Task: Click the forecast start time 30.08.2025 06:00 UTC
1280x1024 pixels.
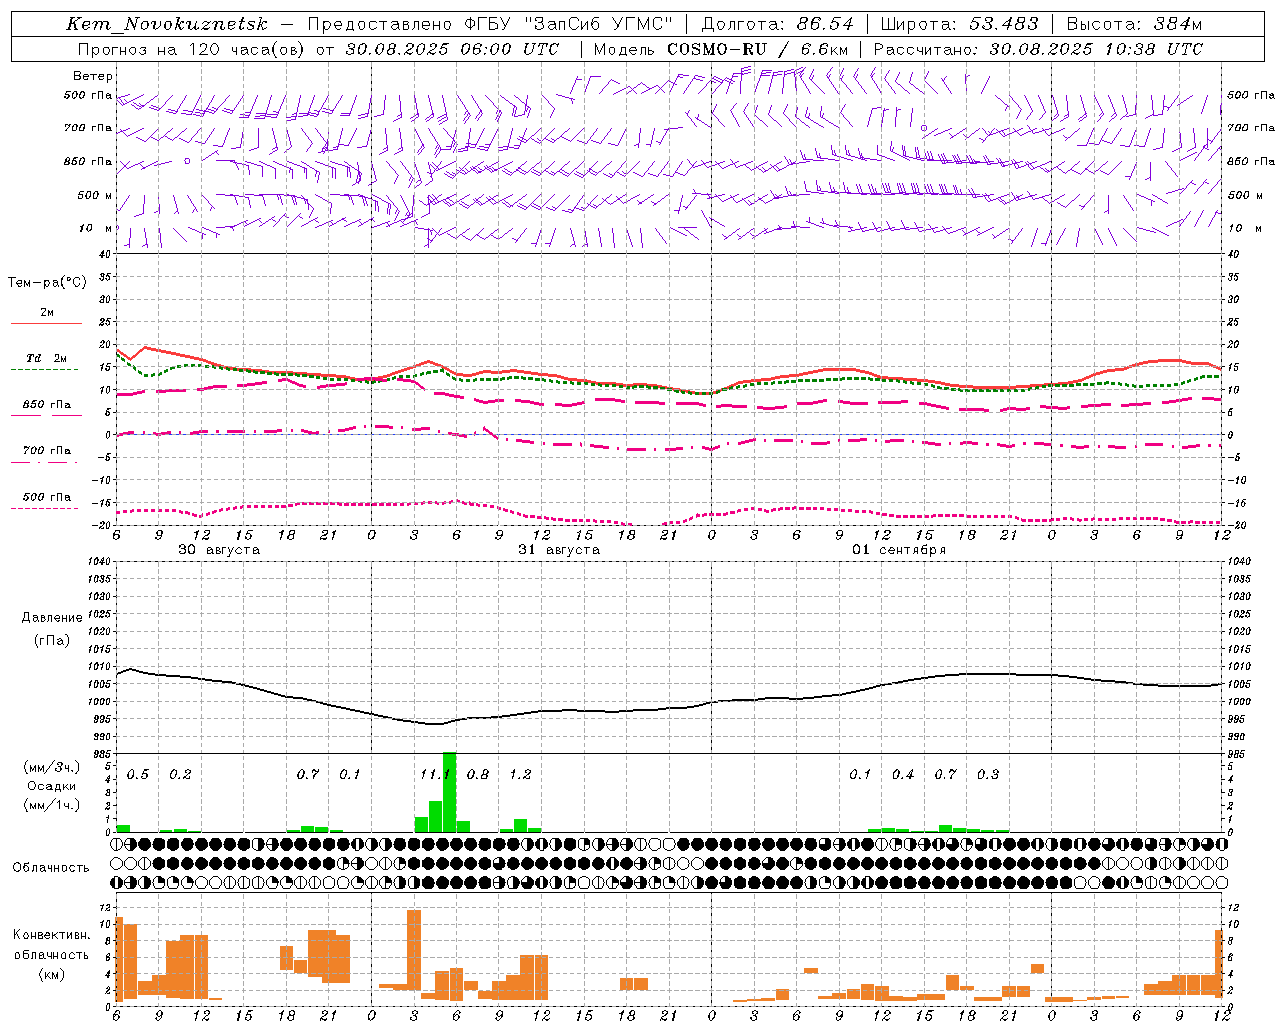Action: [x=452, y=49]
